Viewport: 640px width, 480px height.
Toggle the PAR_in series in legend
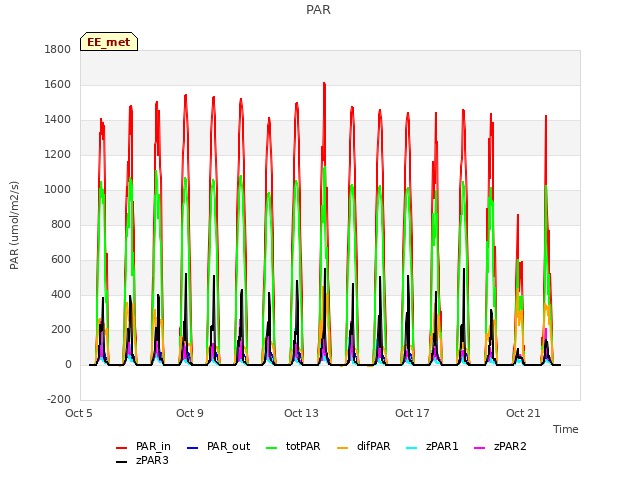click(x=143, y=447)
